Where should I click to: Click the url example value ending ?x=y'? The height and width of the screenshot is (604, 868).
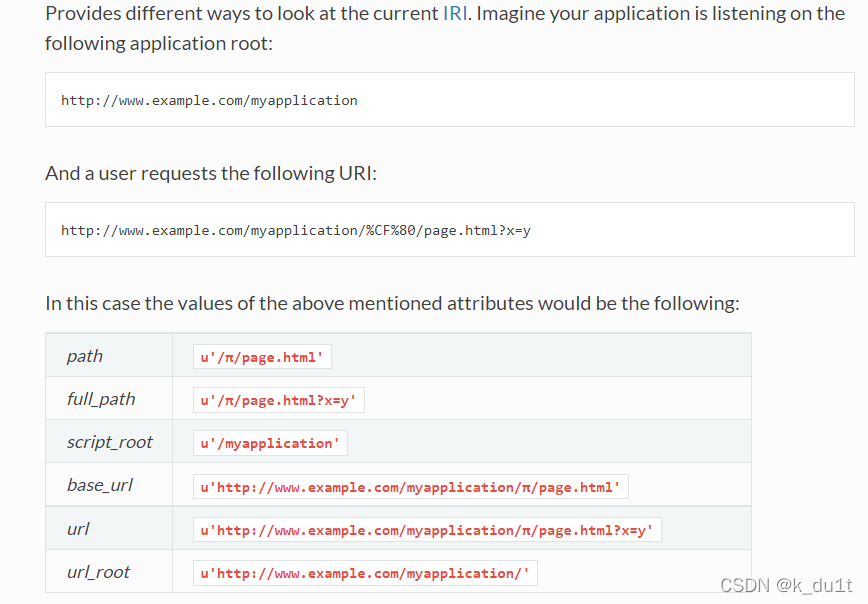coord(427,530)
